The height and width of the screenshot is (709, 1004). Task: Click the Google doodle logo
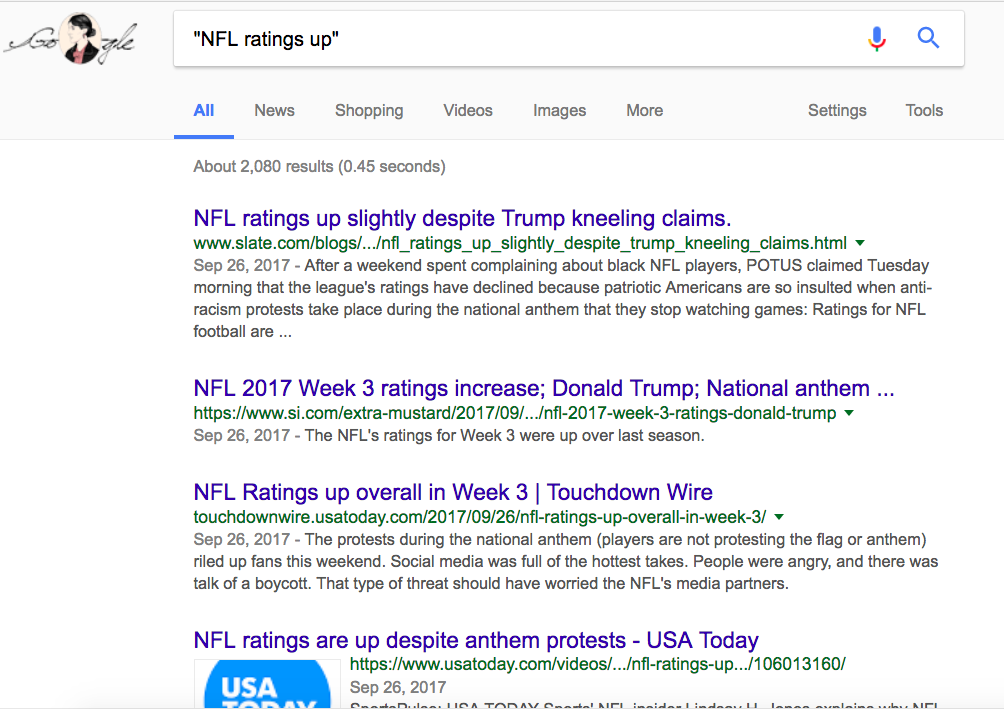(x=70, y=40)
